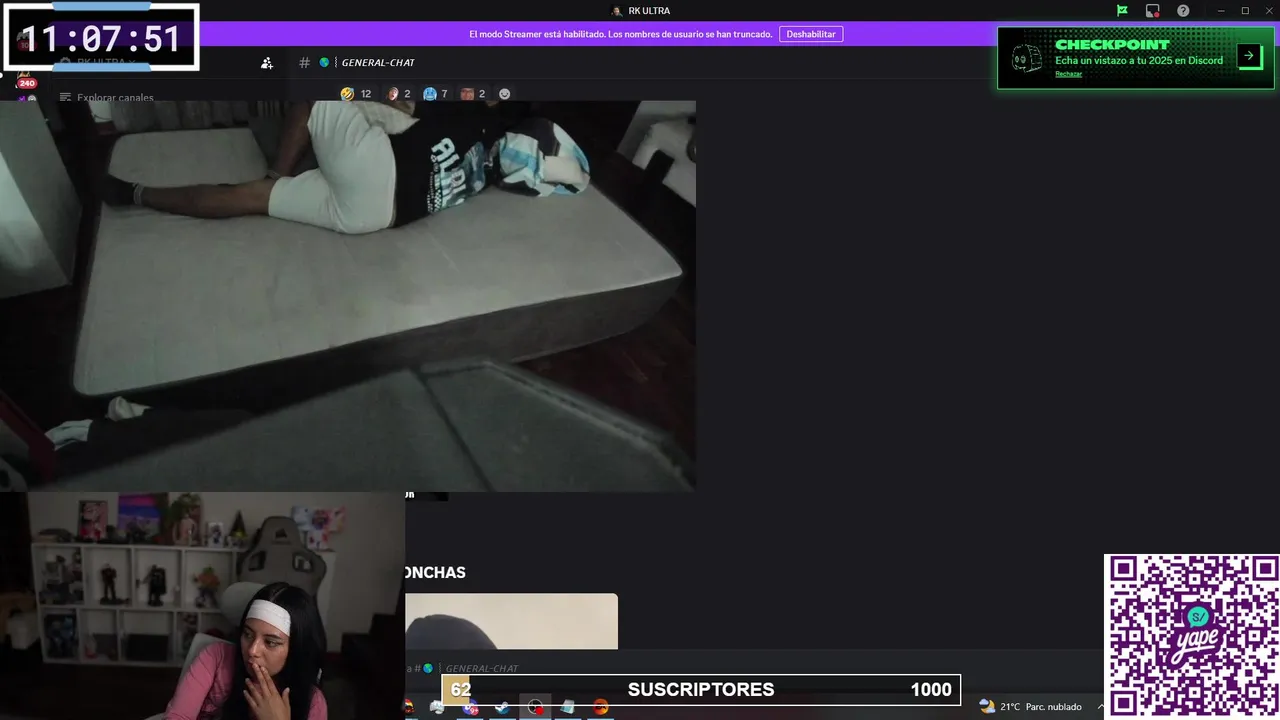Click the invite members icon
1280x720 pixels.
pos(267,63)
